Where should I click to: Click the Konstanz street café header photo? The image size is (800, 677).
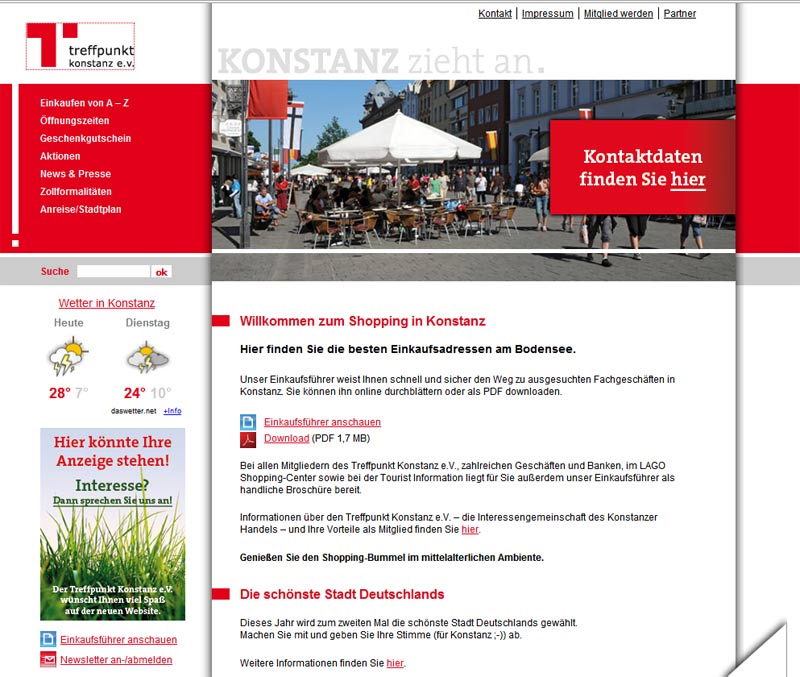[473, 180]
